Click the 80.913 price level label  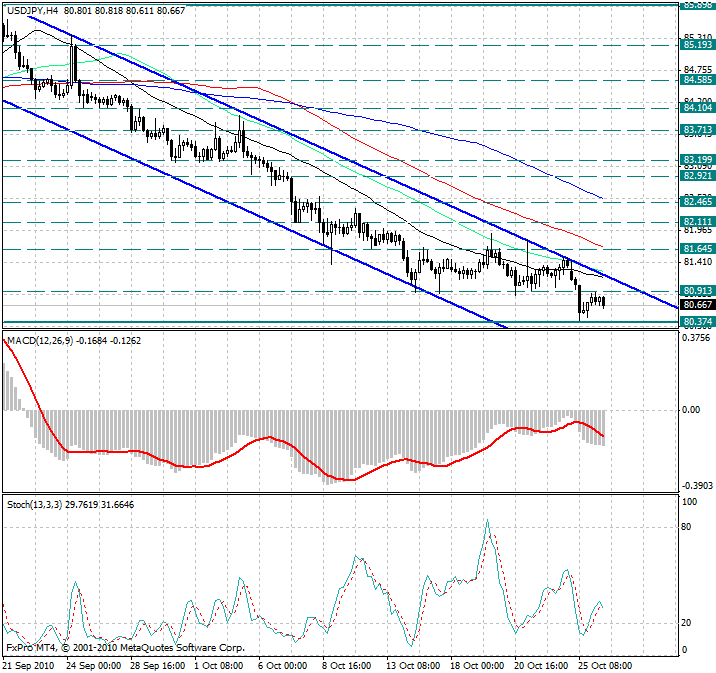697,291
